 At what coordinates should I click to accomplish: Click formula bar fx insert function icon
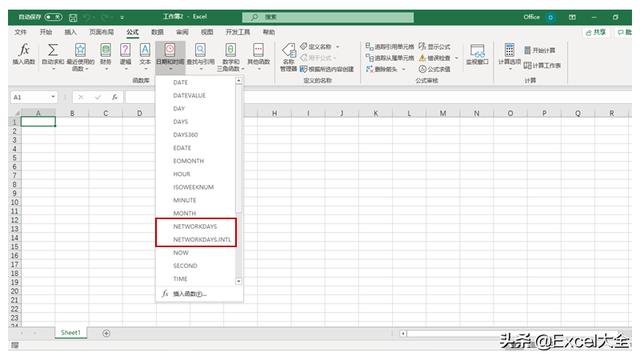(x=115, y=97)
